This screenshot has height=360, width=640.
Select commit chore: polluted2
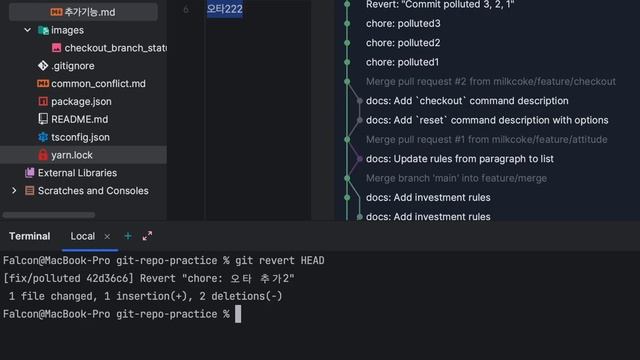[x=403, y=42]
